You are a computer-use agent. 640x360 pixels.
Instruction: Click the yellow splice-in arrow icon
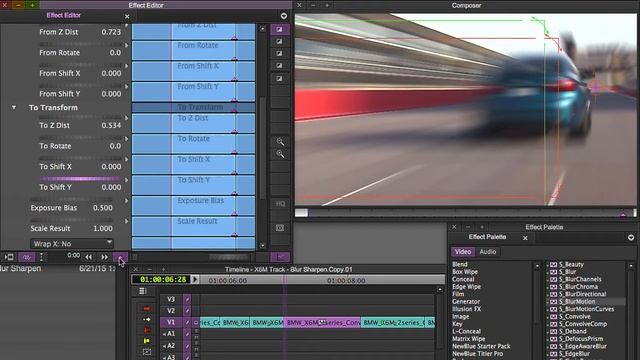click(x=147, y=319)
